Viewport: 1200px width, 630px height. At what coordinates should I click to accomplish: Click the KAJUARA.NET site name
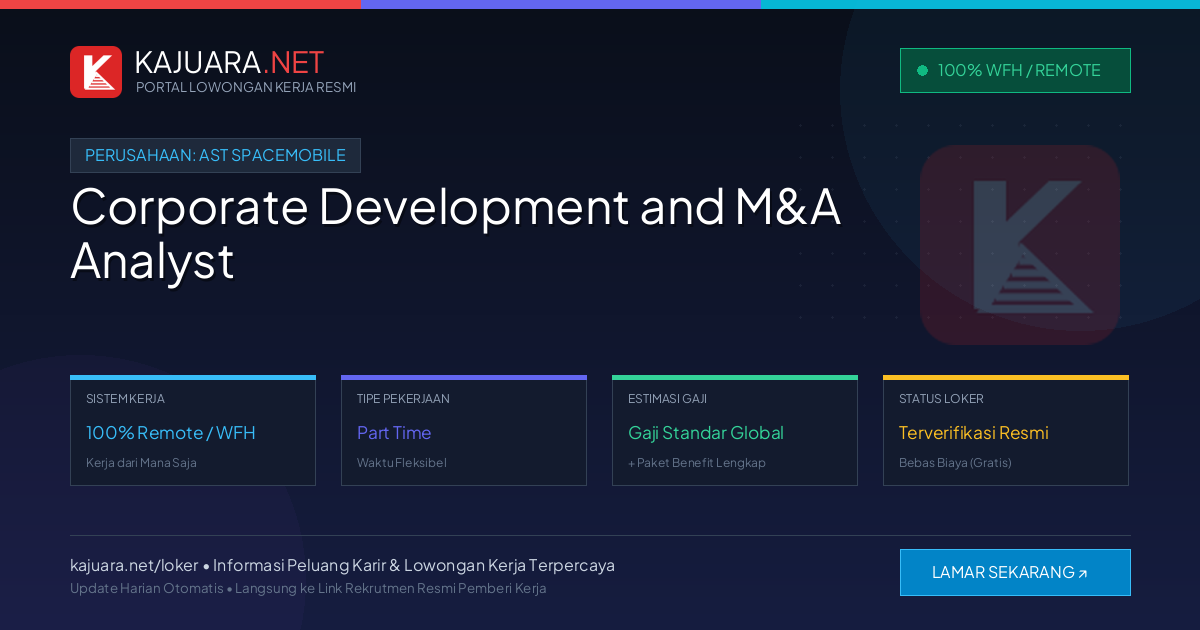coord(230,62)
